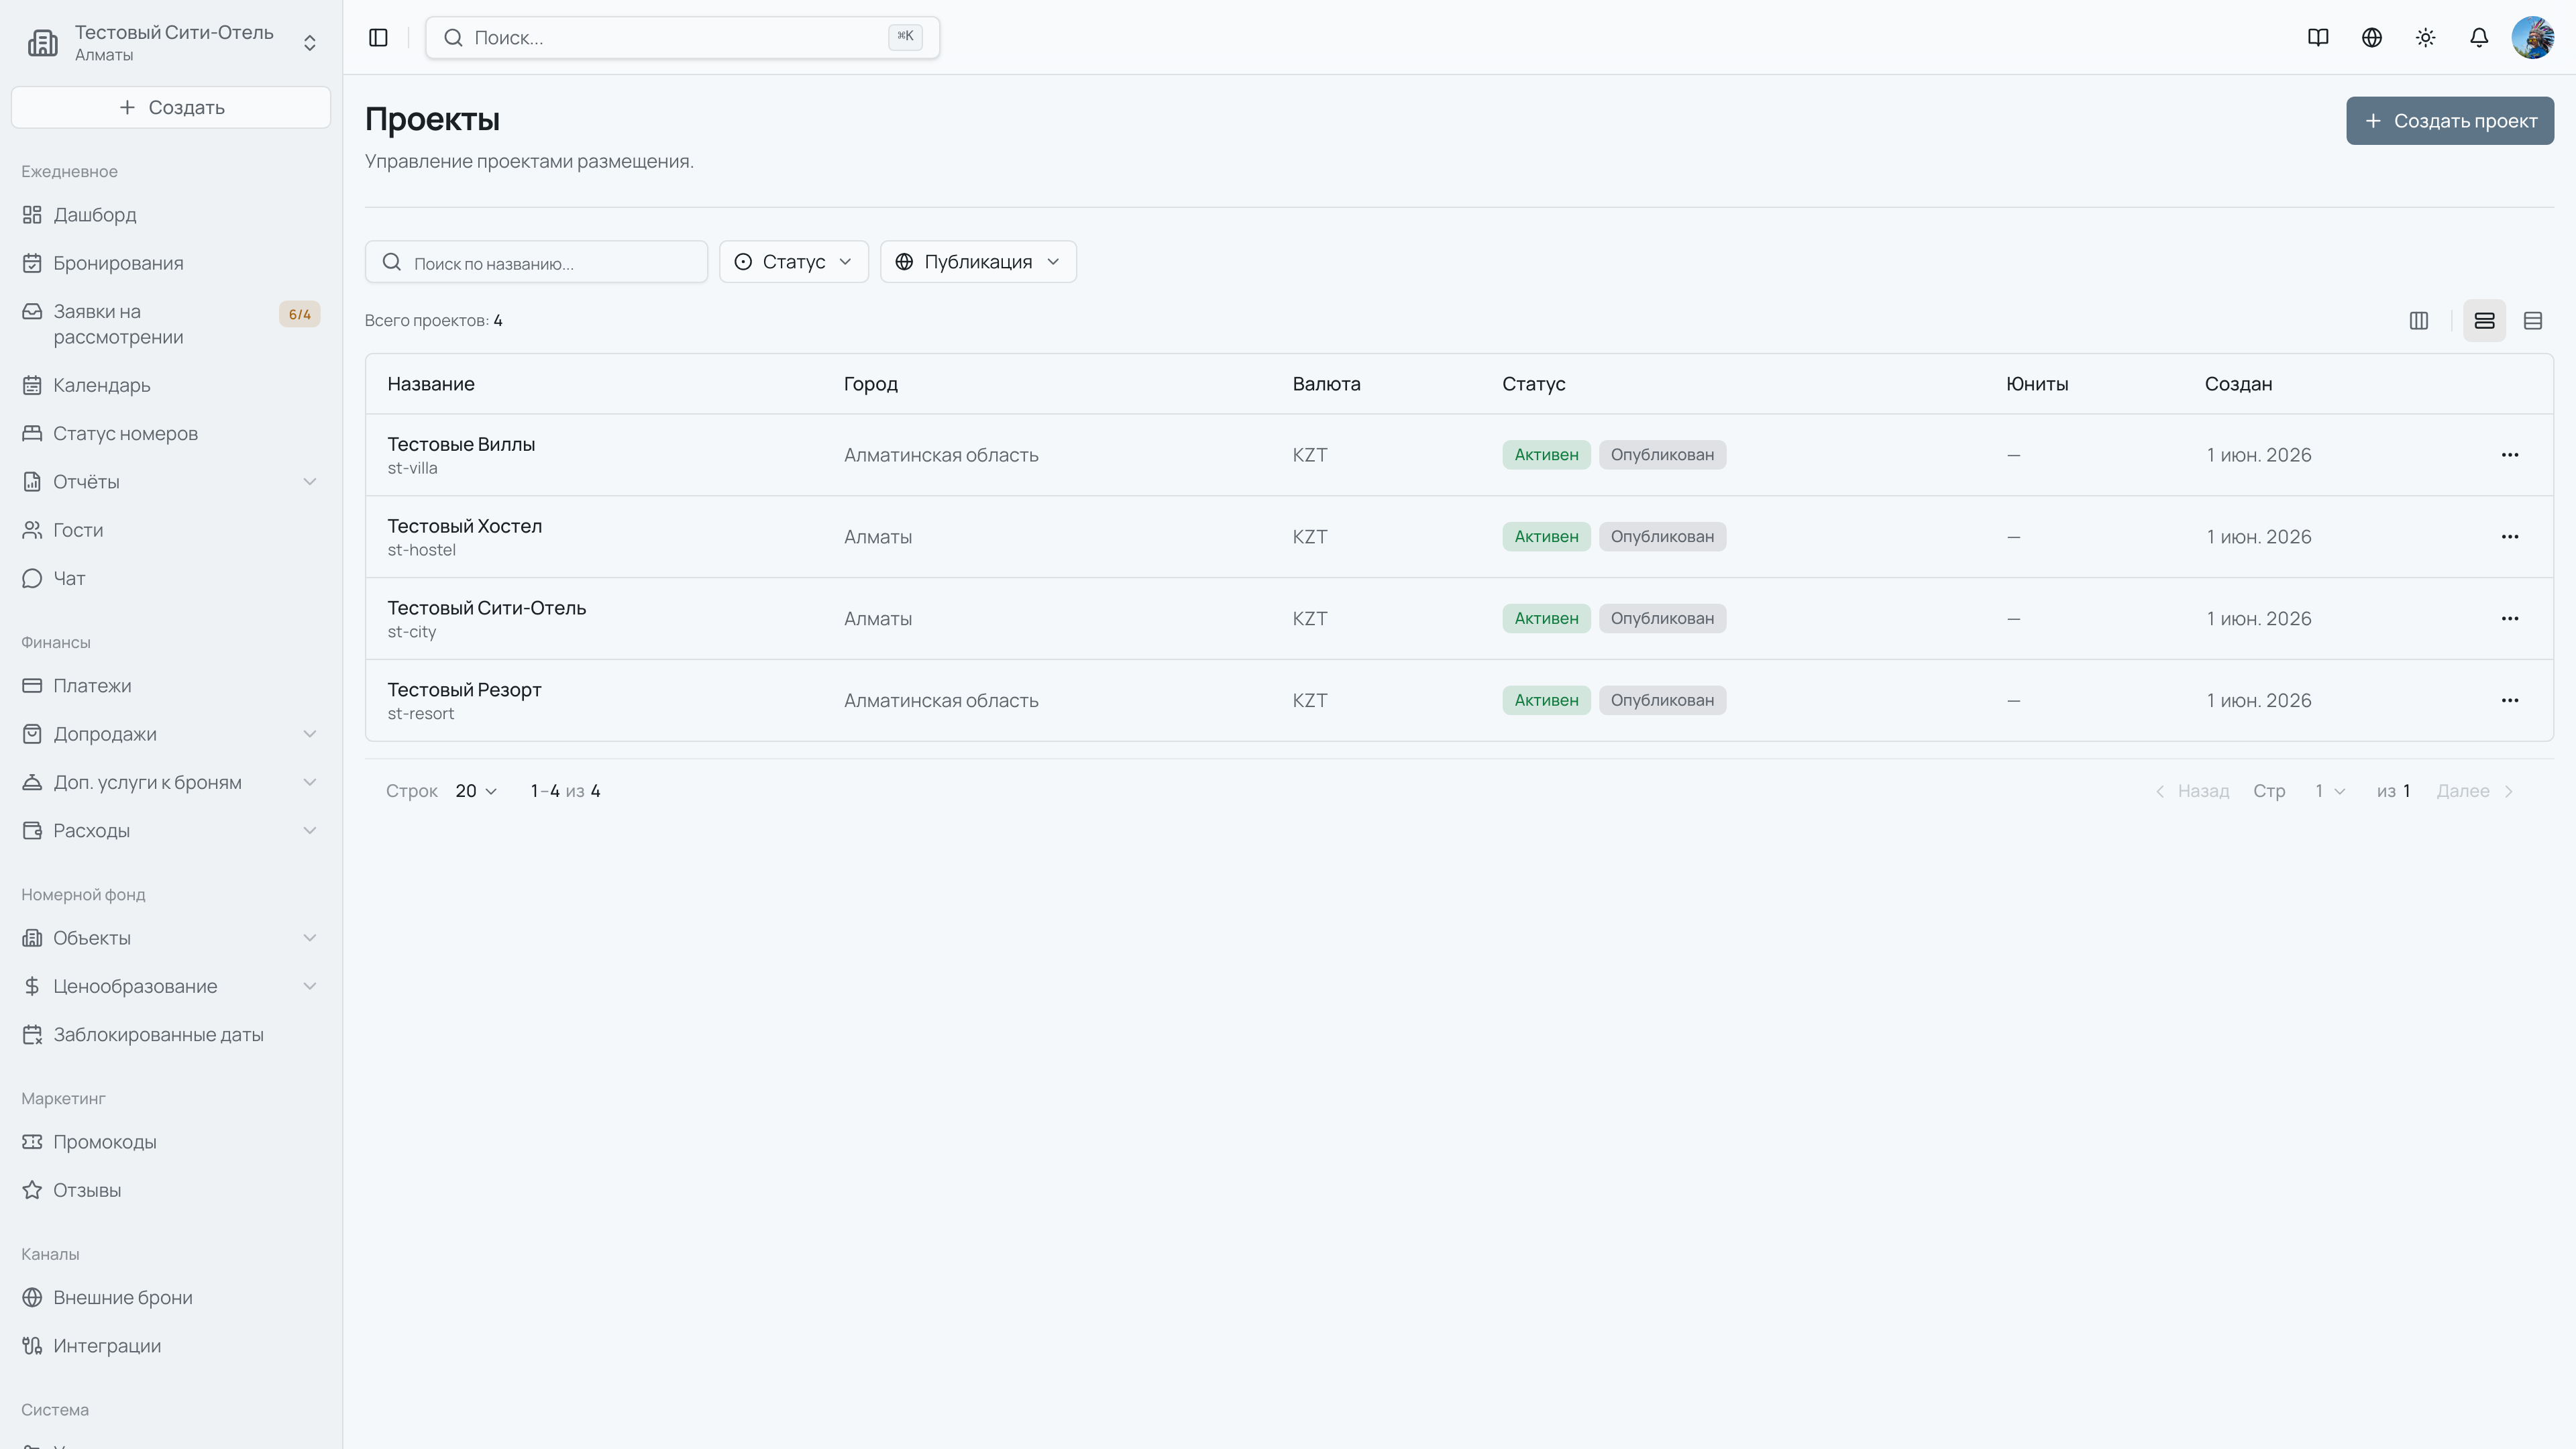Open Внешние брони in the sidebar
The width and height of the screenshot is (2576, 1449).
[x=171, y=1298]
